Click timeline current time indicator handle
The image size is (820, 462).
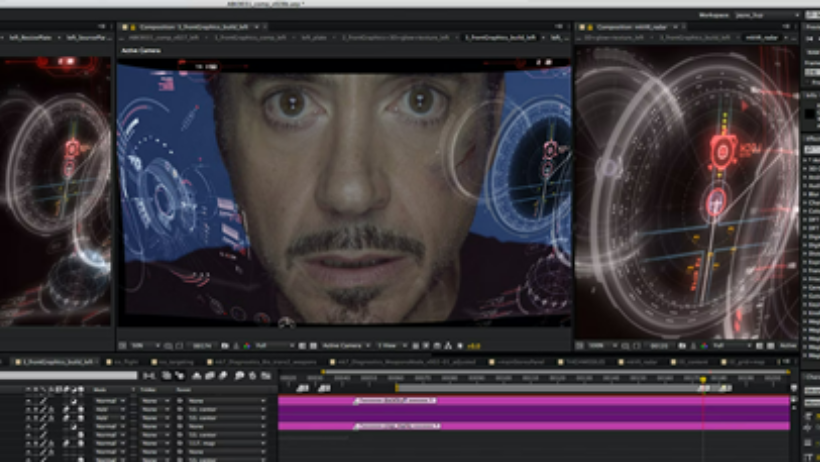703,379
